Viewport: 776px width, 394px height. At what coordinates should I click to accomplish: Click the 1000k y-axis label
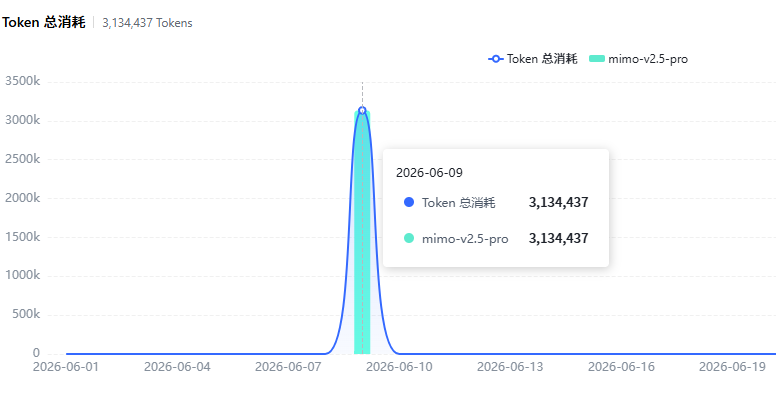22,276
